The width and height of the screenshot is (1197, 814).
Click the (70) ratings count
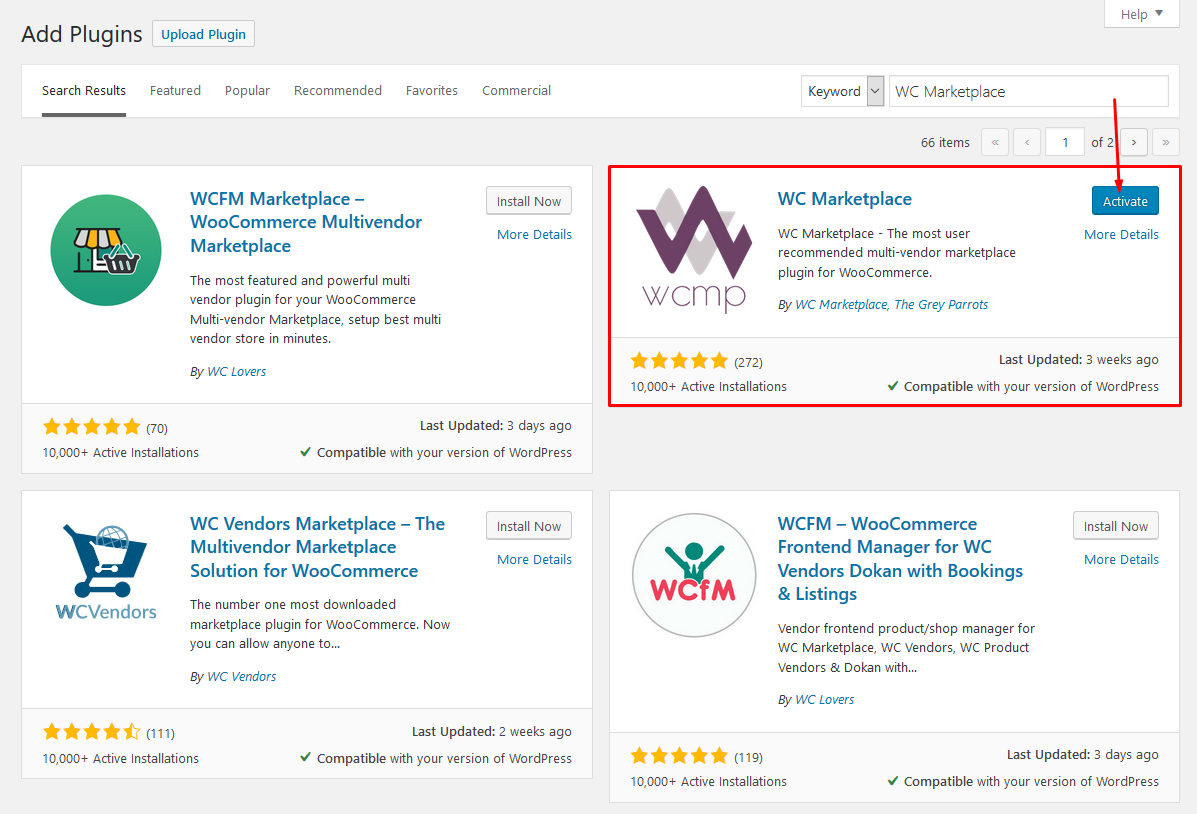pyautogui.click(x=156, y=428)
